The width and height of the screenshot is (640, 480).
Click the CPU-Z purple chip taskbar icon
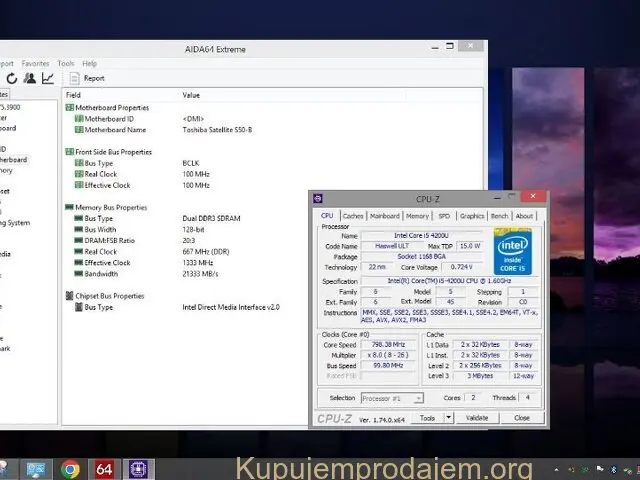137,468
